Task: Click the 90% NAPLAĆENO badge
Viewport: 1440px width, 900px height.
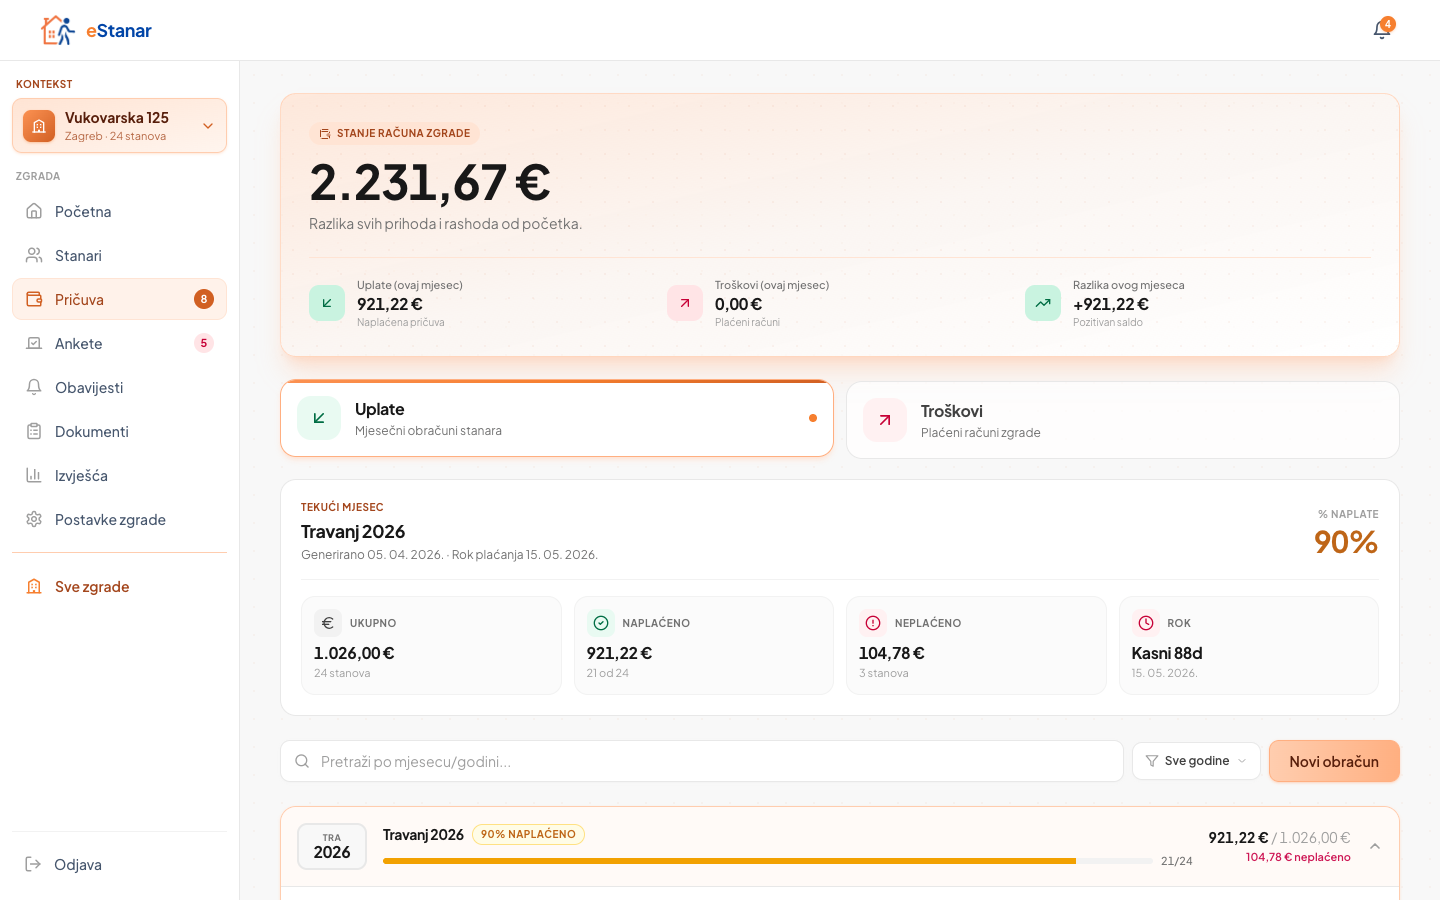Action: (528, 834)
